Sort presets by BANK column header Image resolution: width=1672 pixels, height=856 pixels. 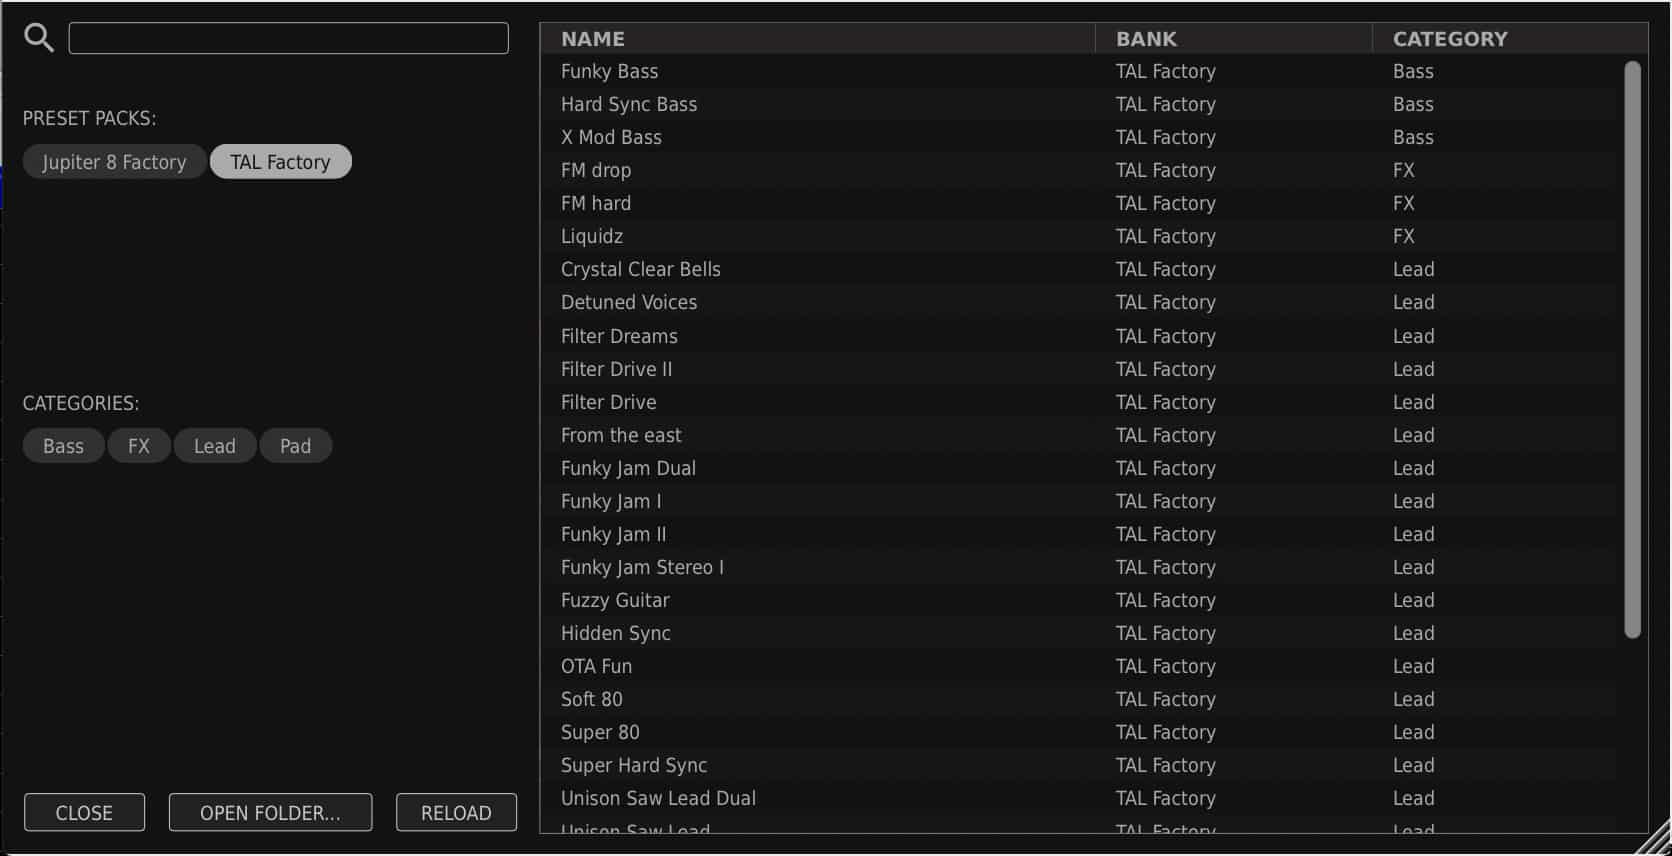(1146, 39)
